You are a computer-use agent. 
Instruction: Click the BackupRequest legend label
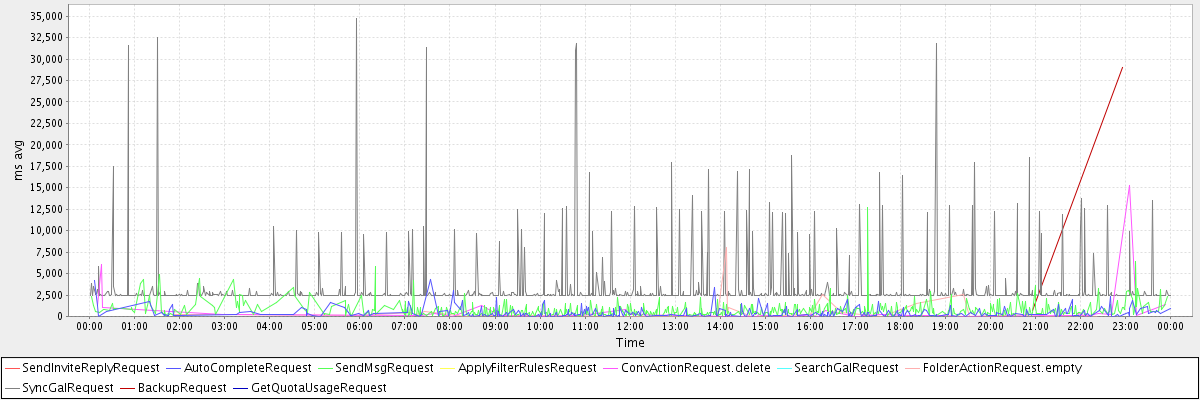182,387
